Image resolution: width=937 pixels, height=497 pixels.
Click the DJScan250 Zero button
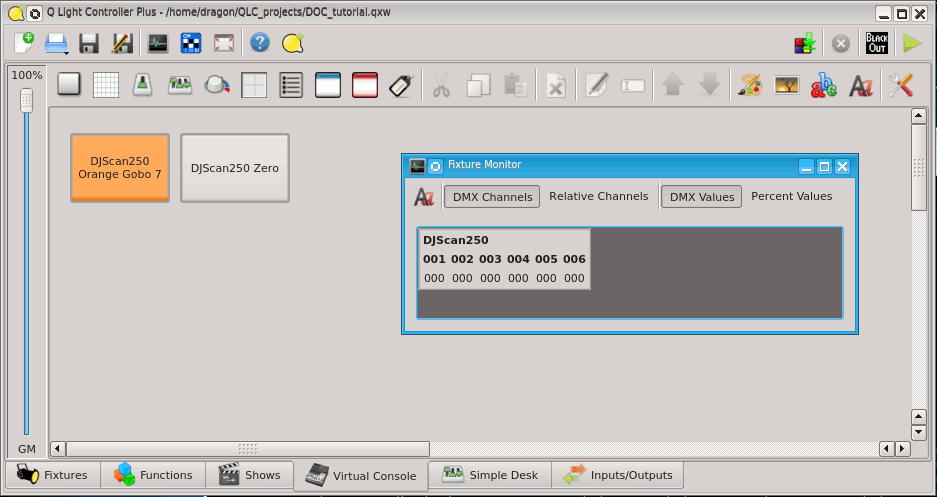click(x=235, y=168)
